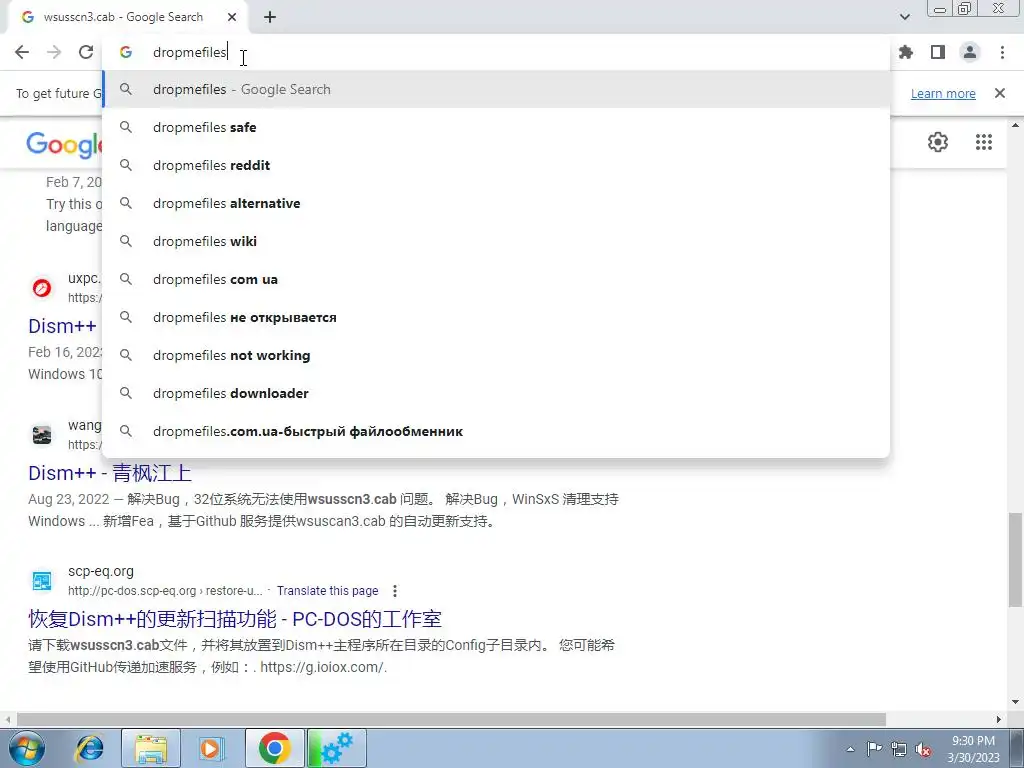Screen dimensions: 1024x768
Task: Open the Chrome profile avatar
Action: 970,52
